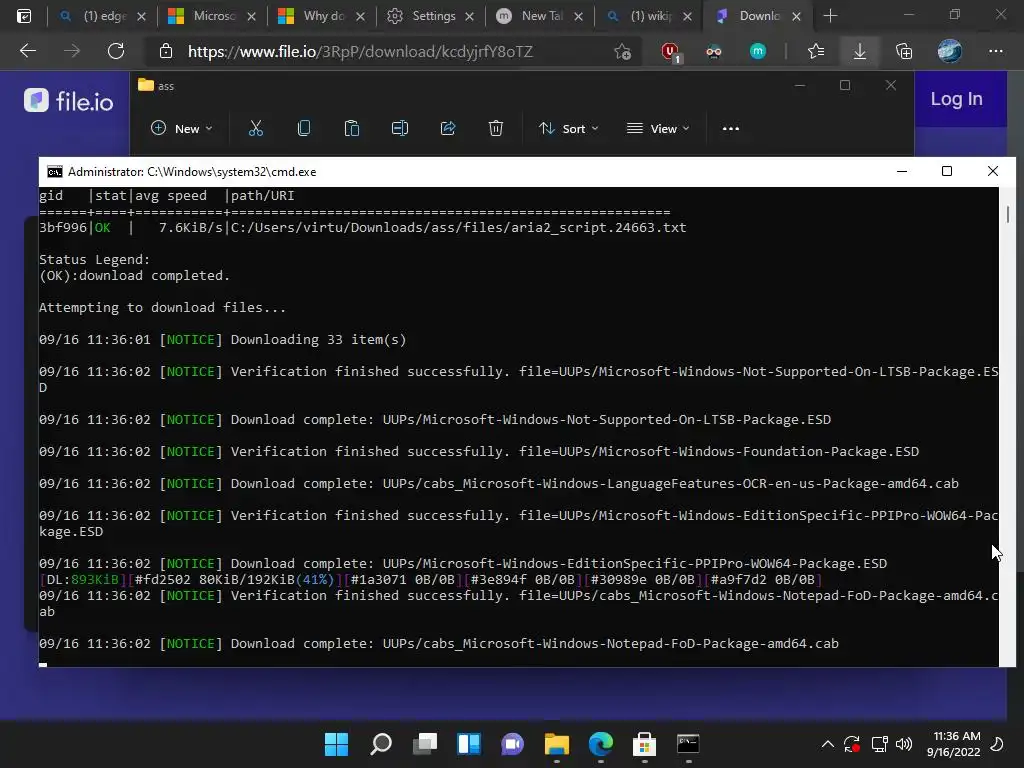Click the Rename icon in File Explorer
This screenshot has width=1024, height=768.
coord(400,129)
